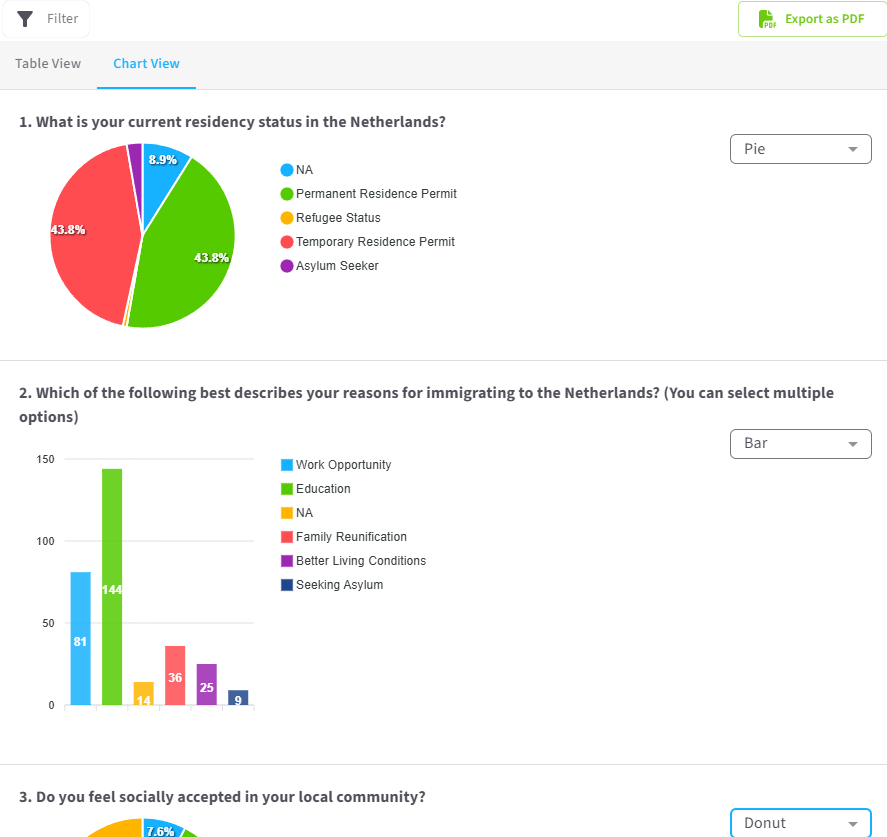The image size is (887, 837).
Task: Toggle Better Living Conditions legend item
Action: pos(354,561)
